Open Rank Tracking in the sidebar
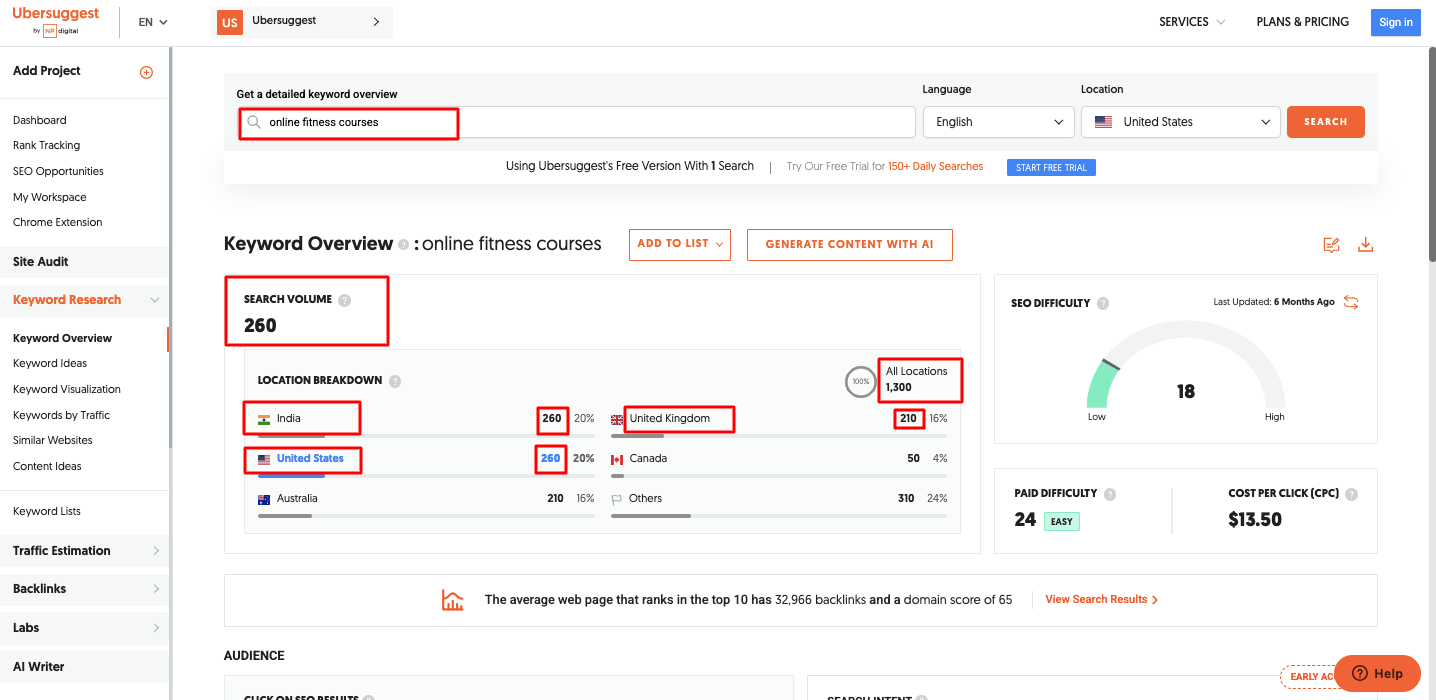Viewport: 1436px width, 700px height. coord(47,145)
